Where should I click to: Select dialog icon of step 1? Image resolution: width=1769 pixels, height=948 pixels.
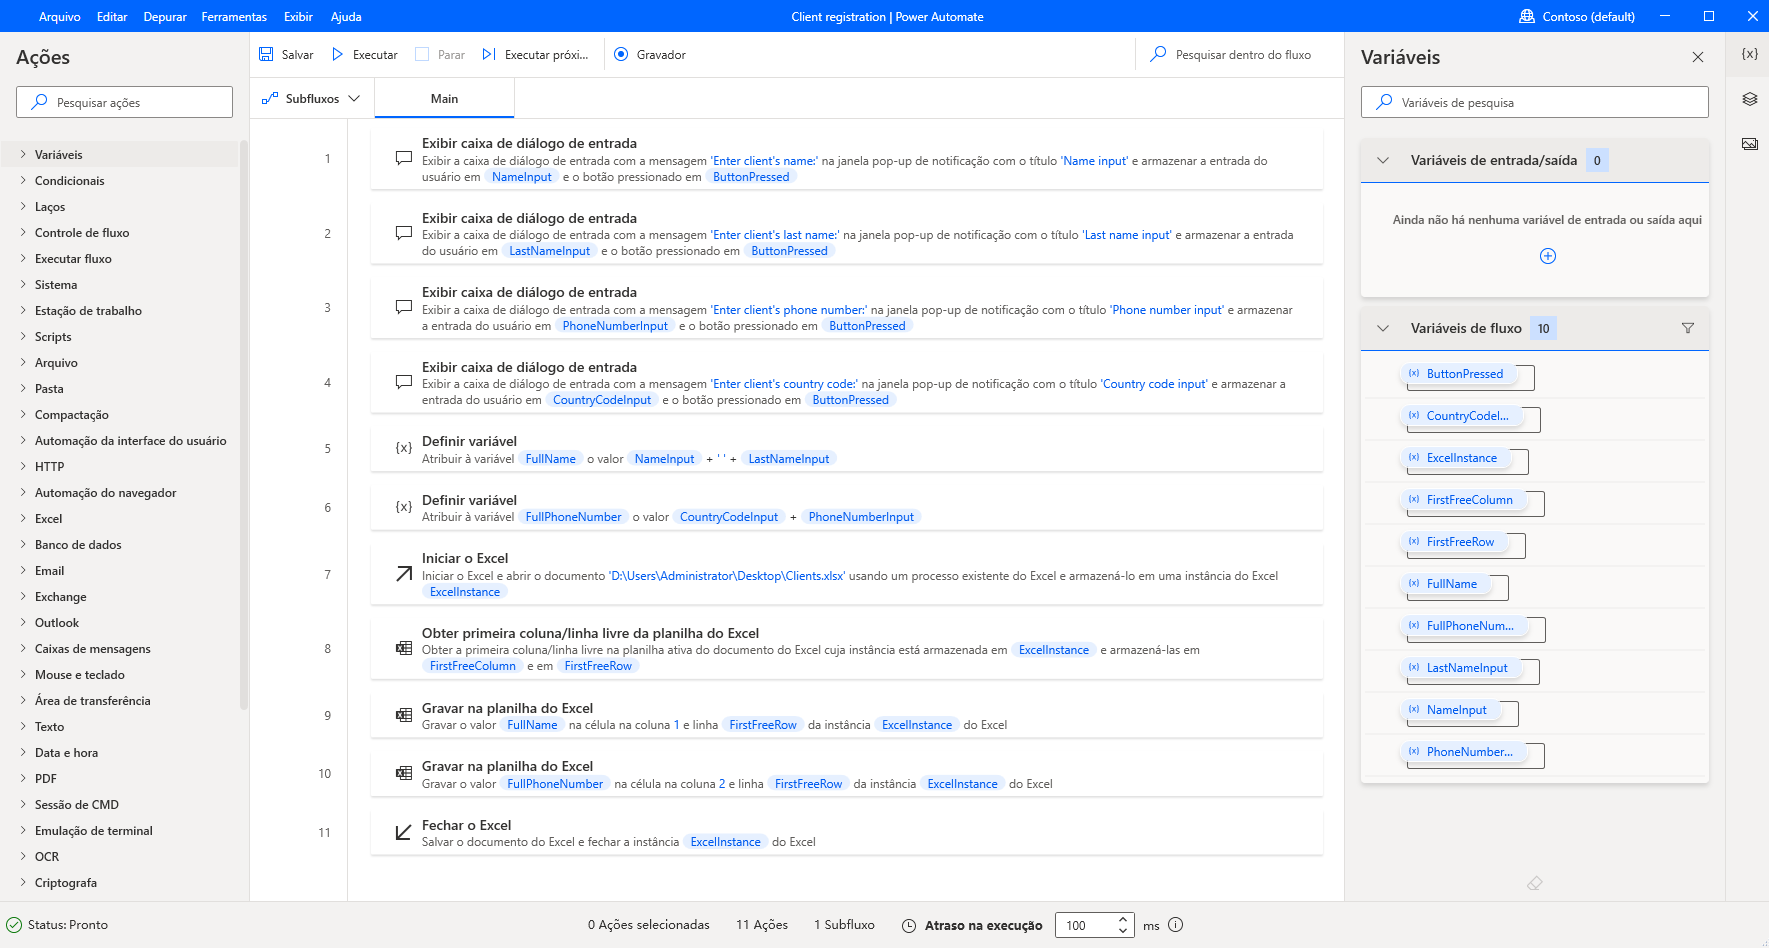coord(404,158)
